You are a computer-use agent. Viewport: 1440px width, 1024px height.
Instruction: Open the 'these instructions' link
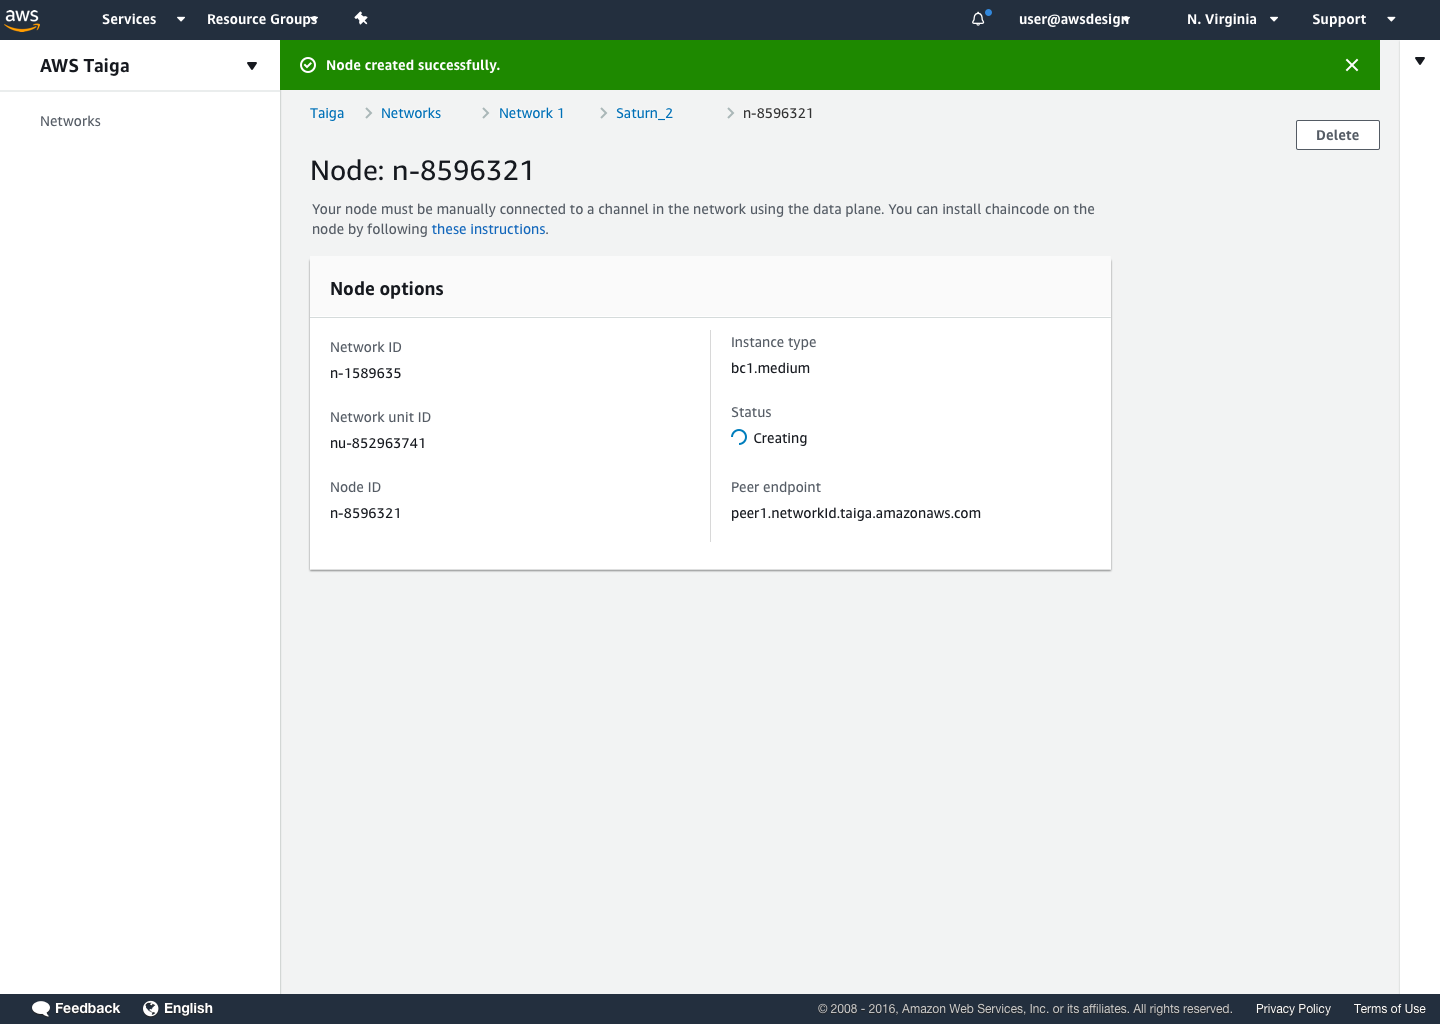point(490,229)
